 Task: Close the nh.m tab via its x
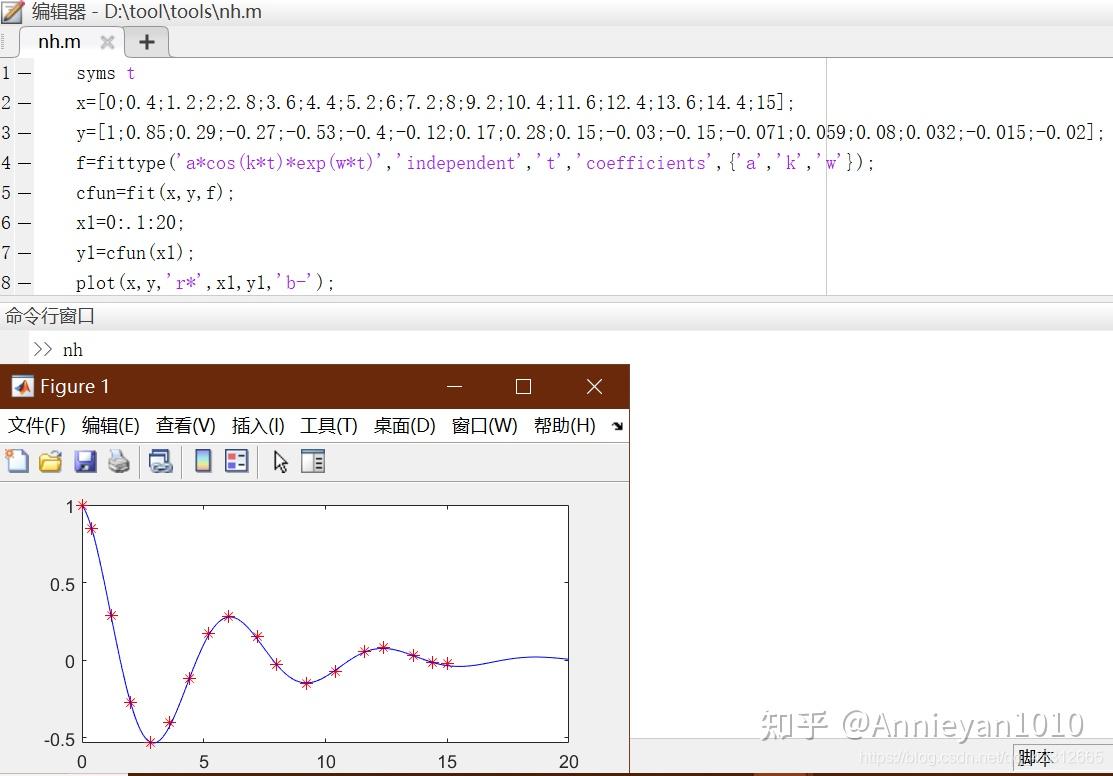(106, 42)
